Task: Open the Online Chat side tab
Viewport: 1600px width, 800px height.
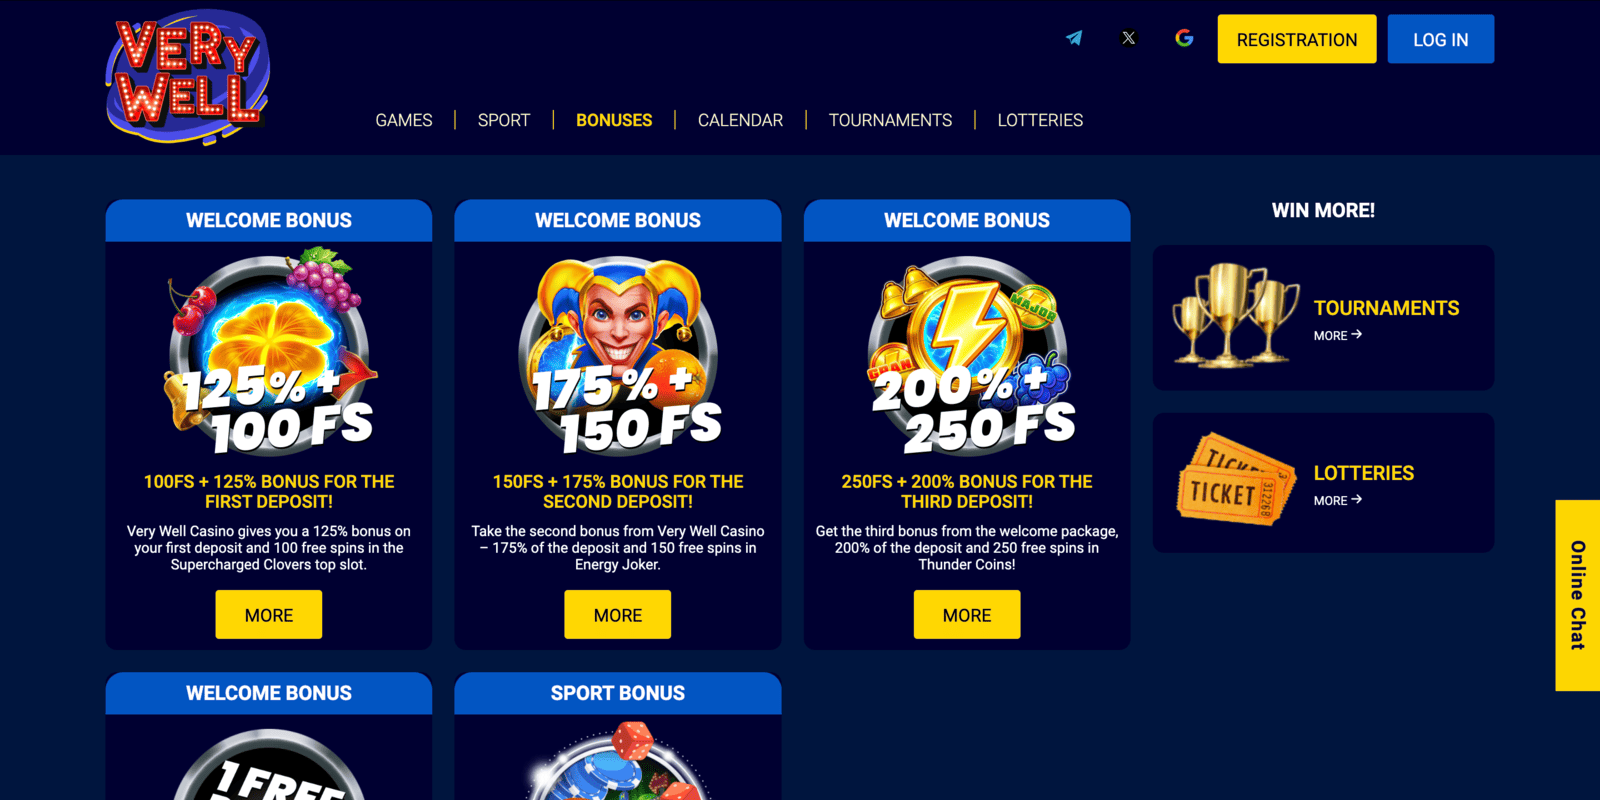Action: tap(1578, 595)
